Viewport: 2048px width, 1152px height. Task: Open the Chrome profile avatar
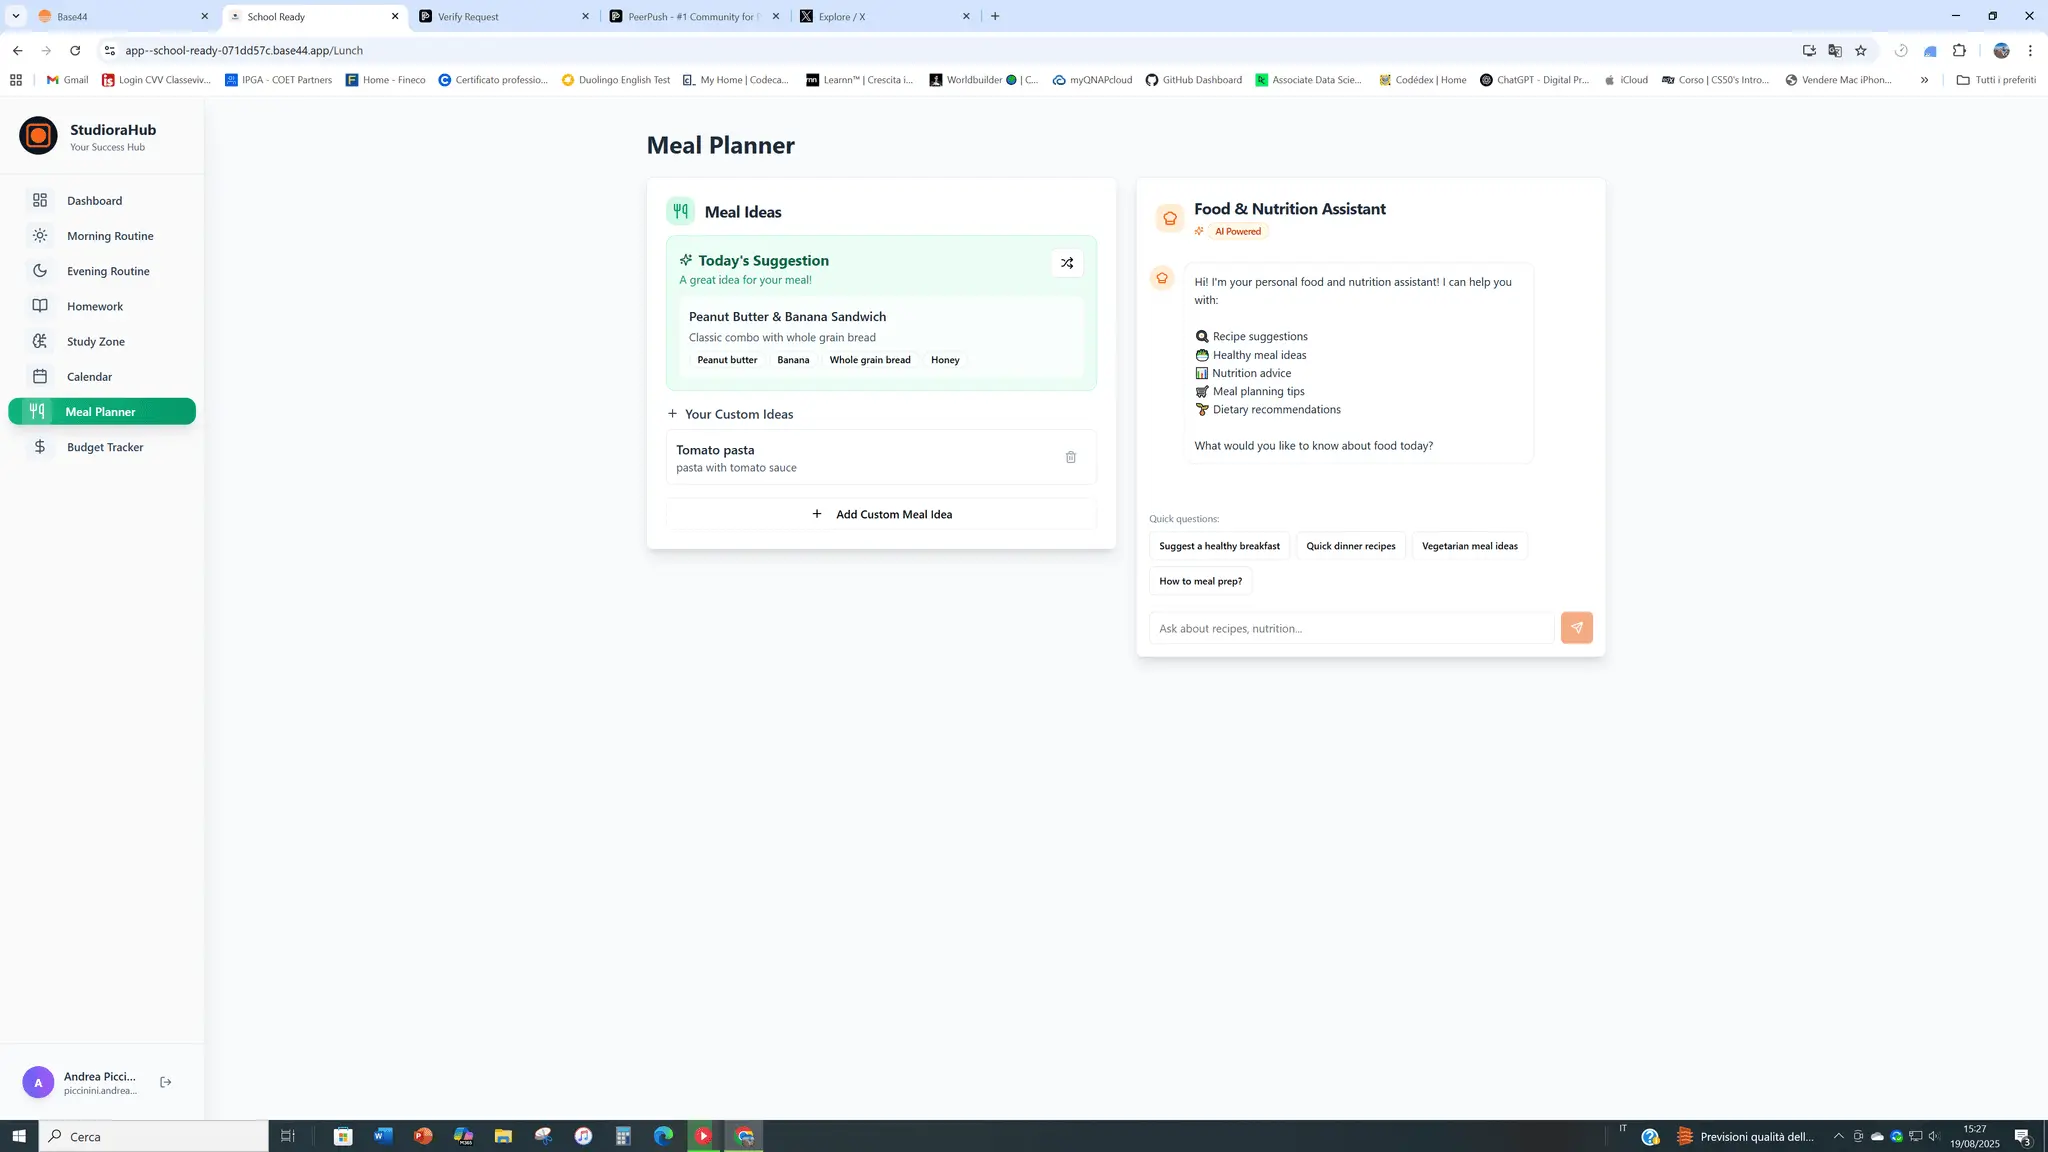[x=2001, y=50]
